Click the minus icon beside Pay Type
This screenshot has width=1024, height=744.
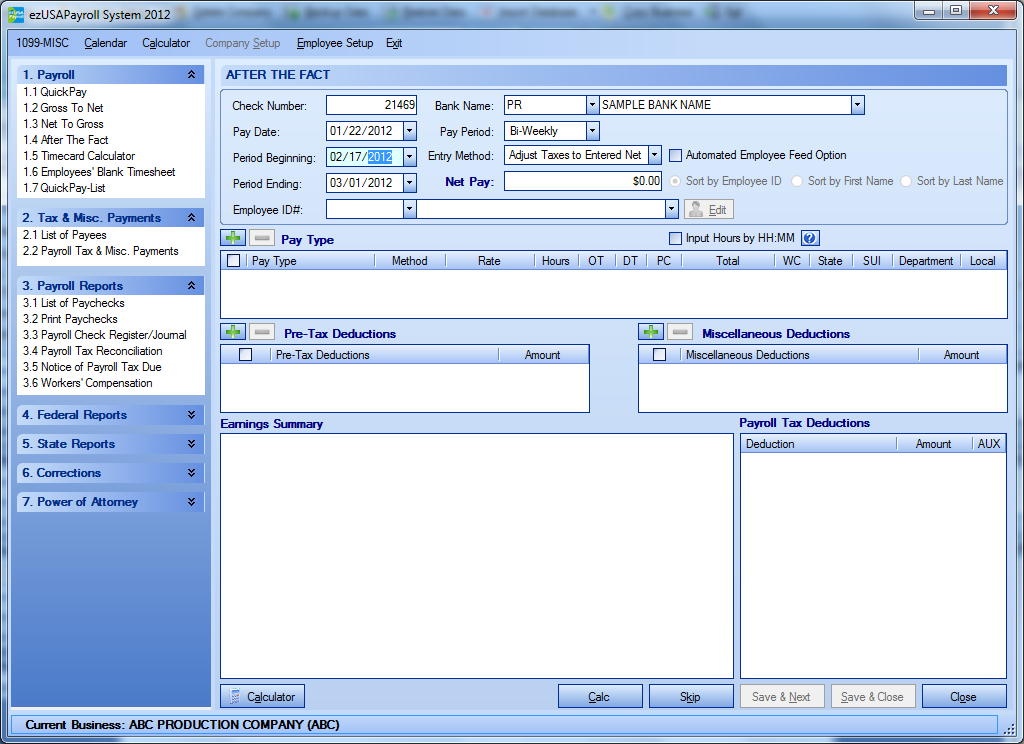(x=261, y=238)
